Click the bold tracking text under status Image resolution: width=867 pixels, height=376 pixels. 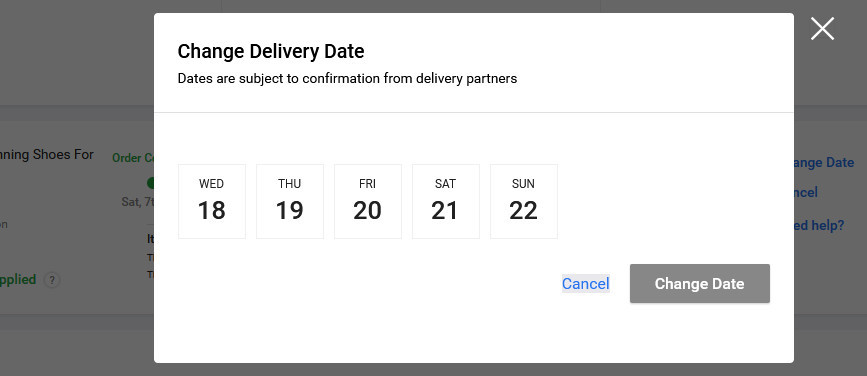tap(150, 239)
